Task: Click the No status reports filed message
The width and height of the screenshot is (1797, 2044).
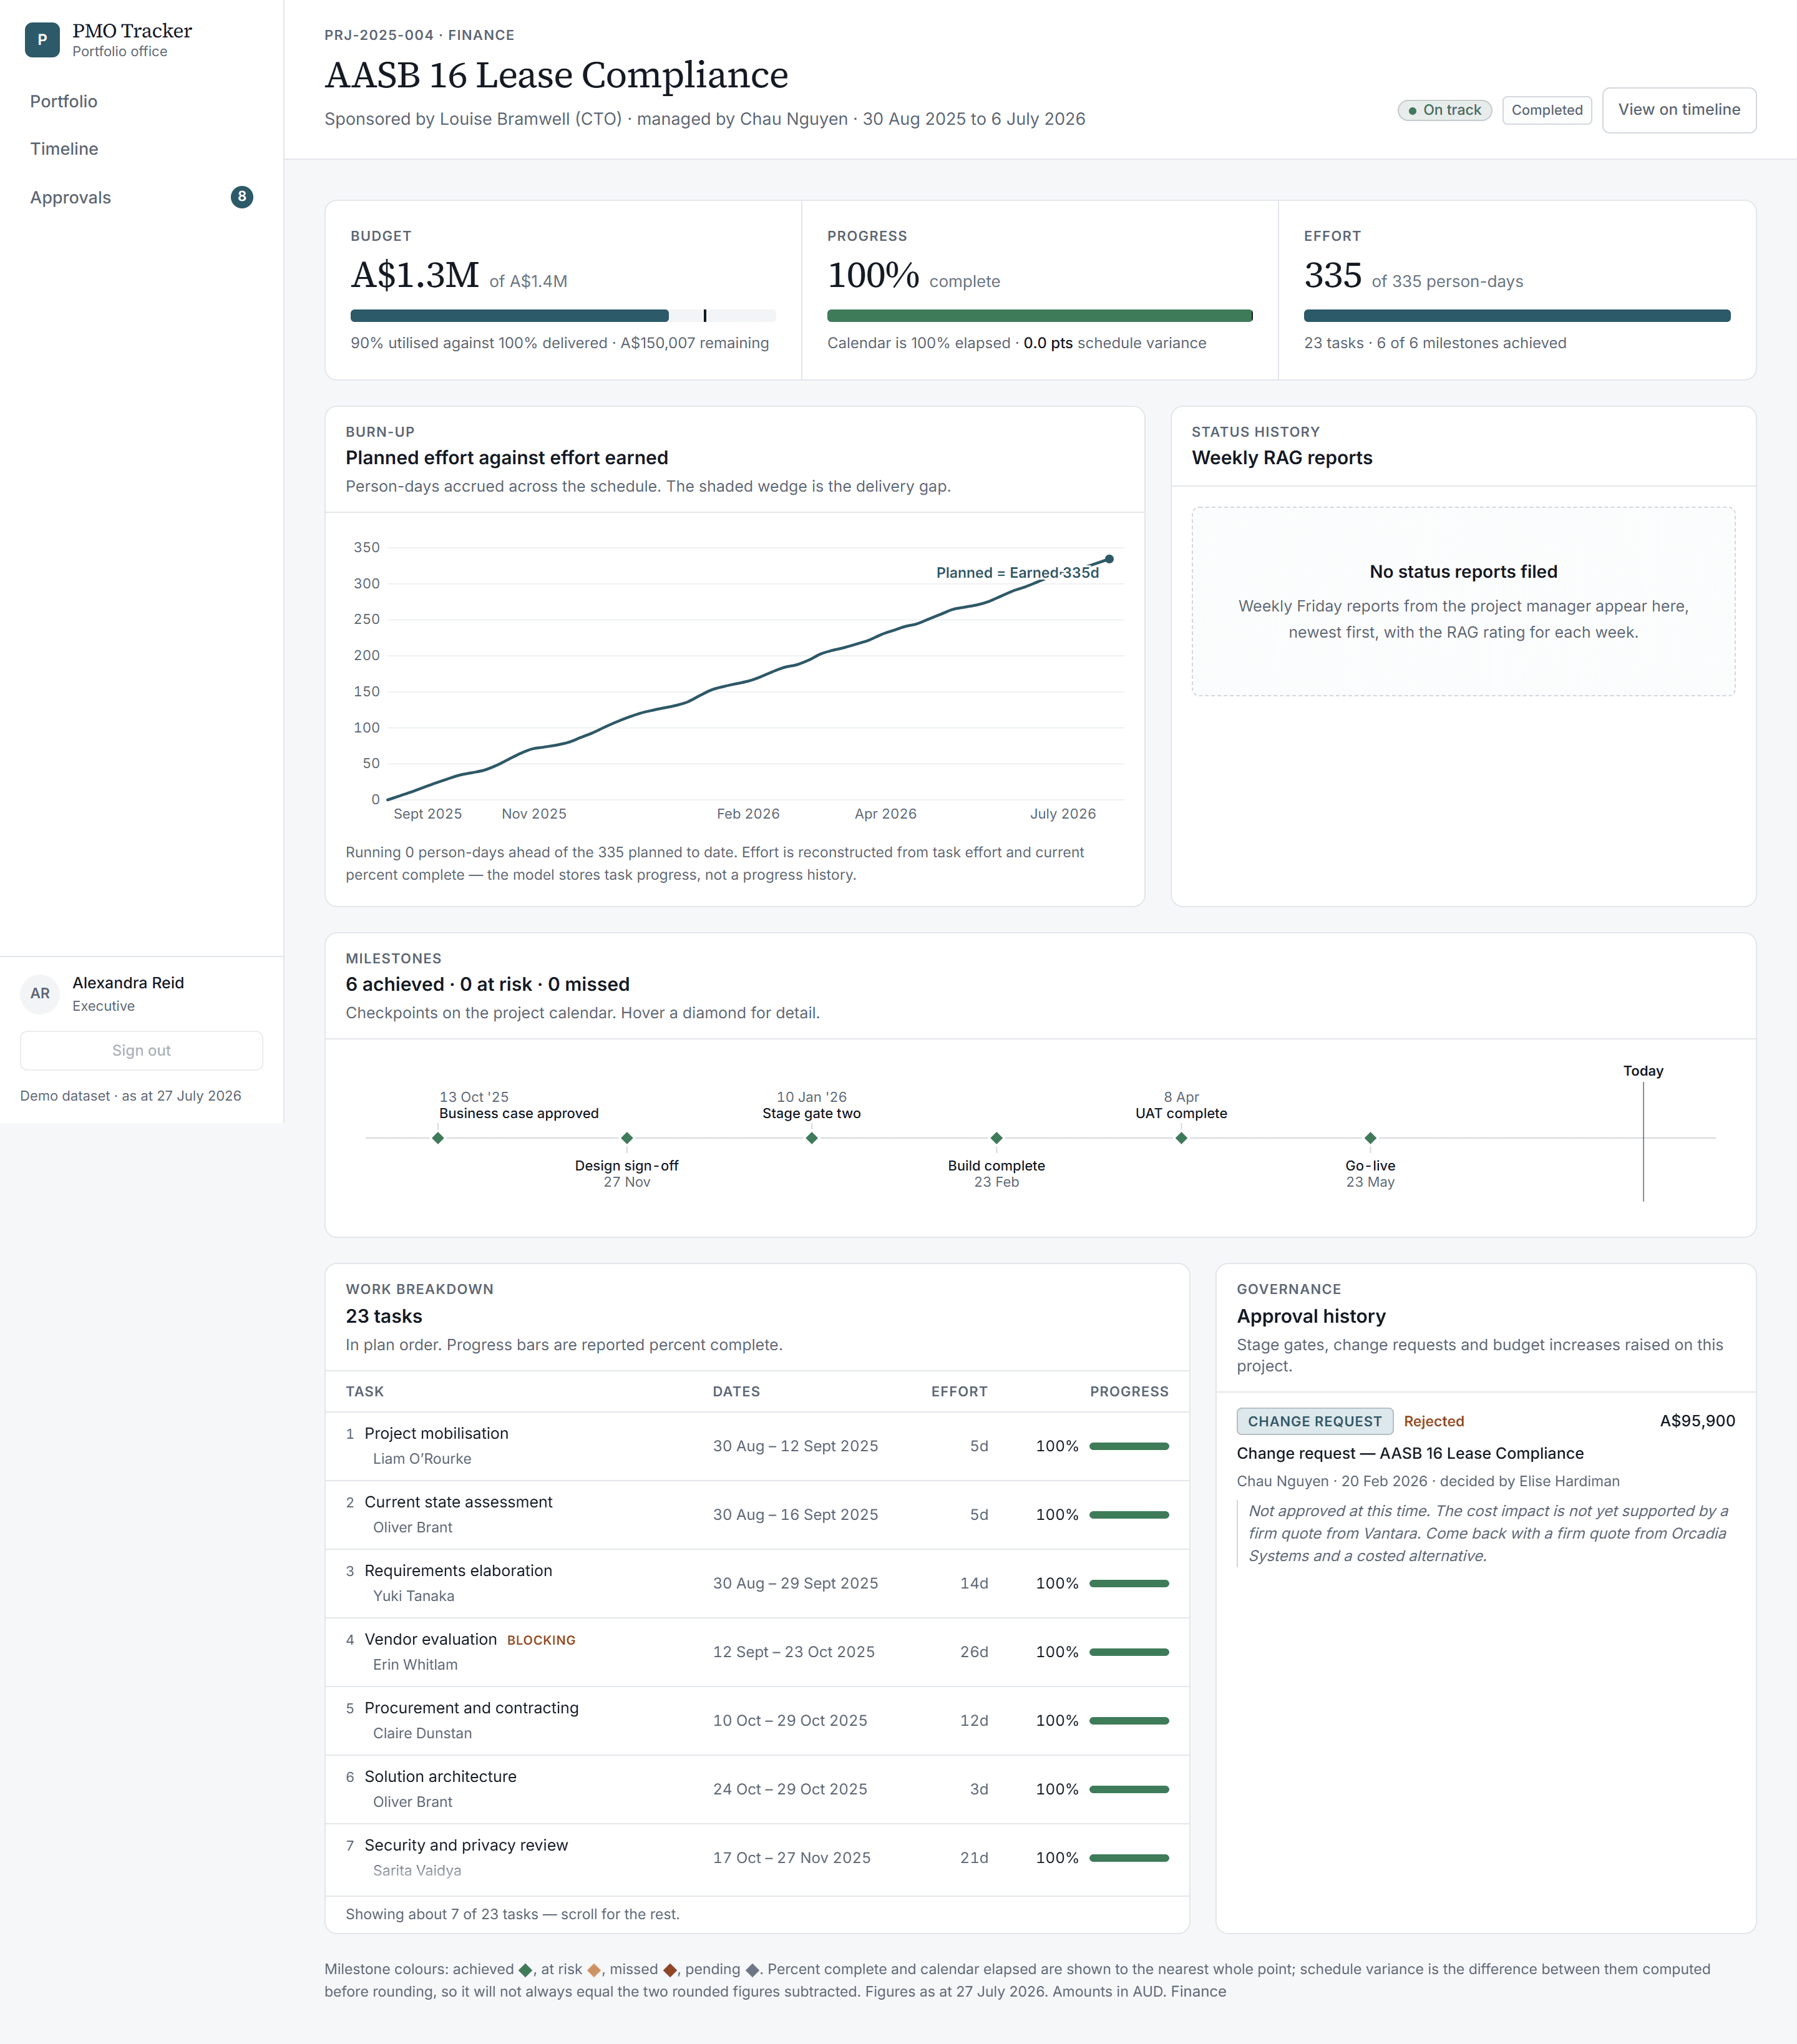Action: pyautogui.click(x=1463, y=572)
